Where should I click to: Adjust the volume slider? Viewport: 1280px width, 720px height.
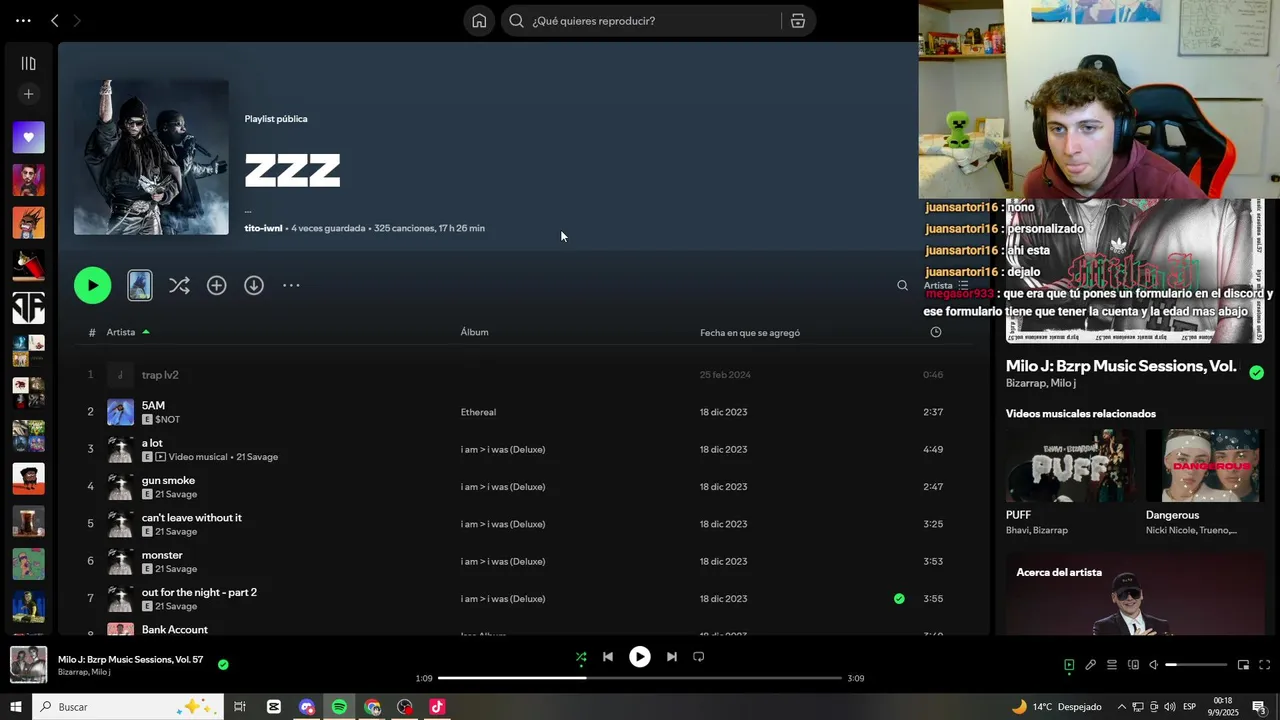[x=1196, y=665]
